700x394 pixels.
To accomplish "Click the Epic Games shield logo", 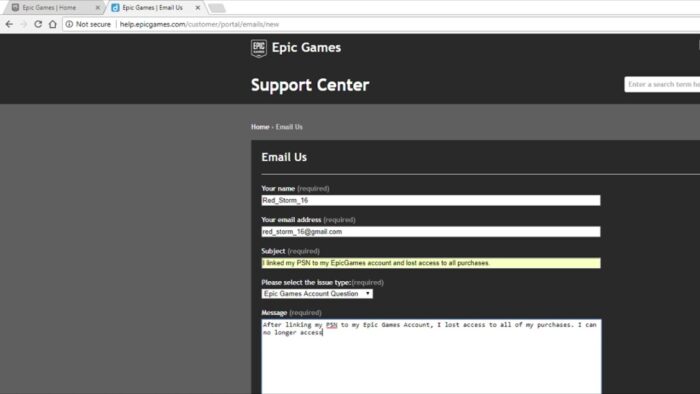I will (x=258, y=48).
